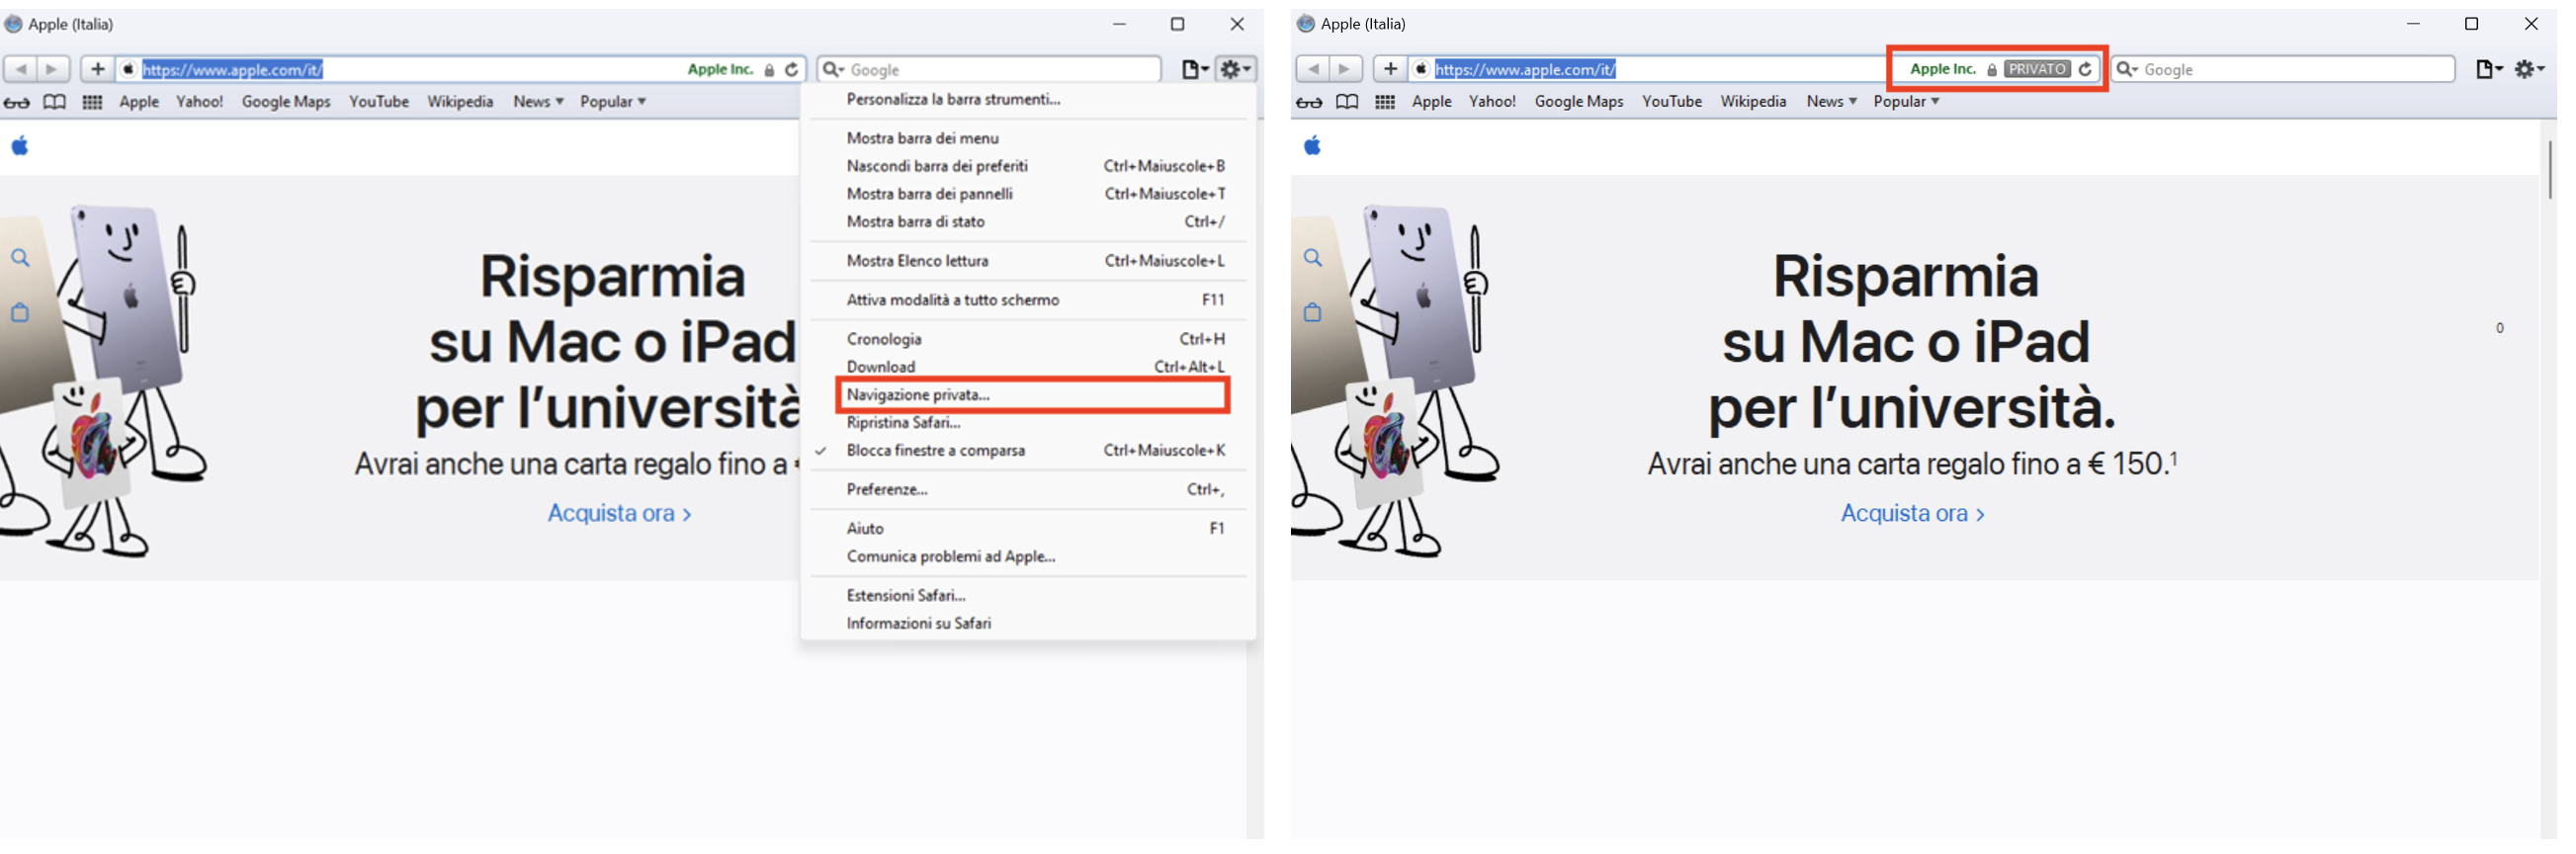Open the page menu icon in right window
The image size is (2576, 854).
2488,69
